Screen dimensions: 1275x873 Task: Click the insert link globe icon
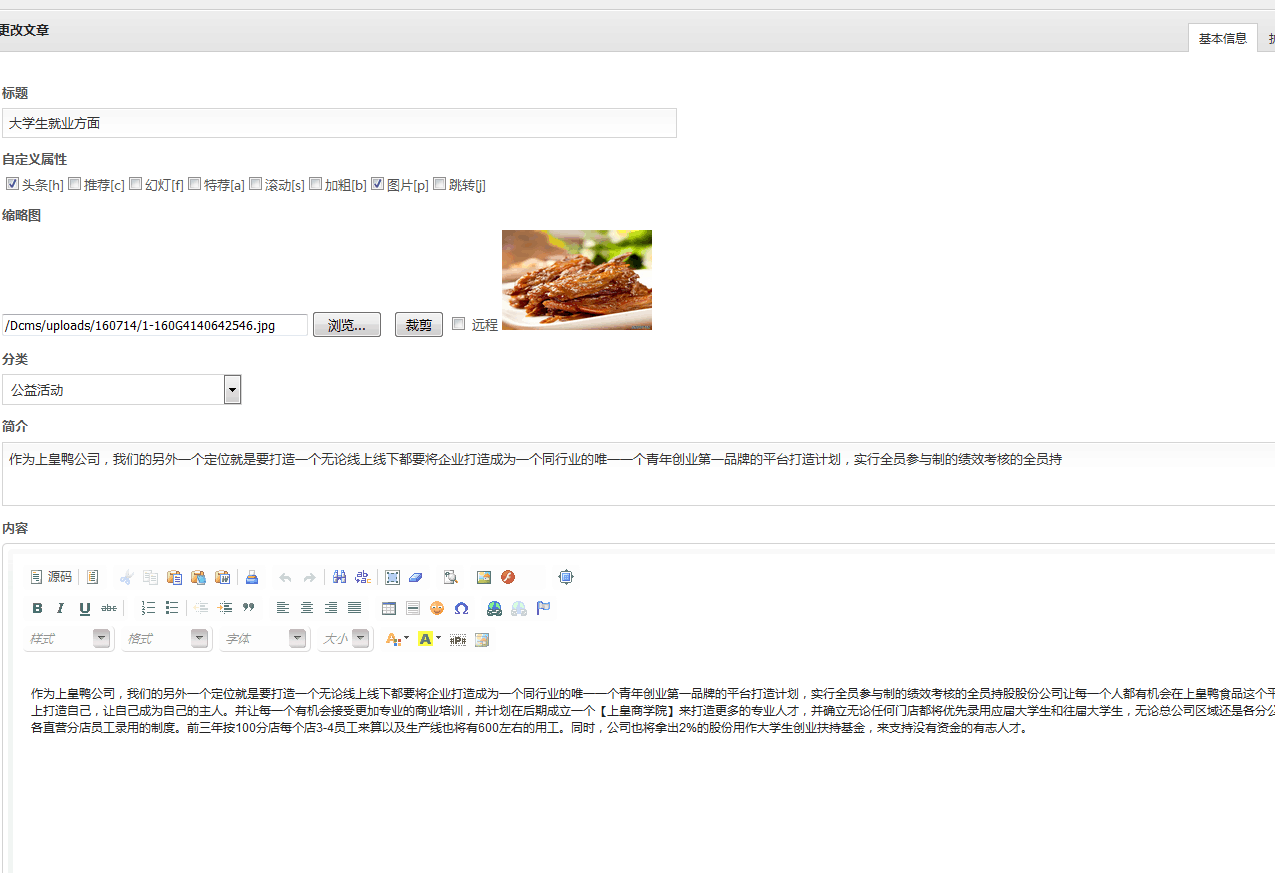coord(494,608)
